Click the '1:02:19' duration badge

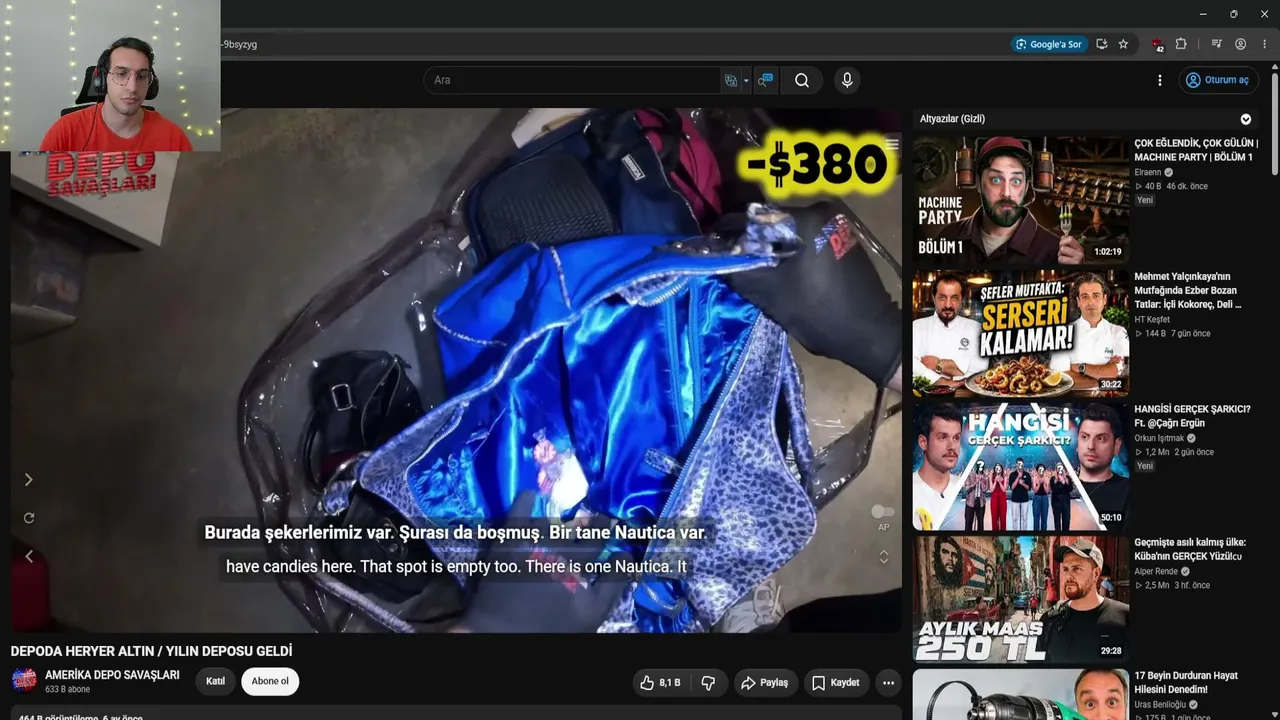tap(1108, 252)
